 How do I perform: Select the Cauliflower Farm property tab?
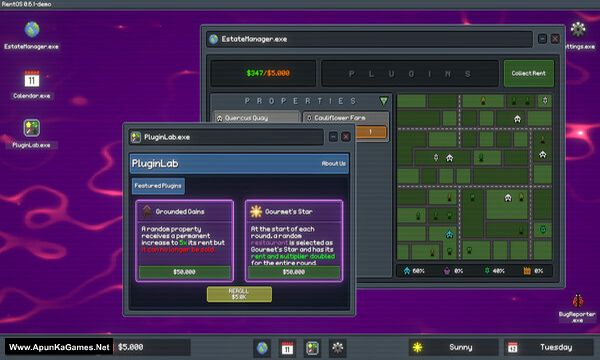point(346,117)
